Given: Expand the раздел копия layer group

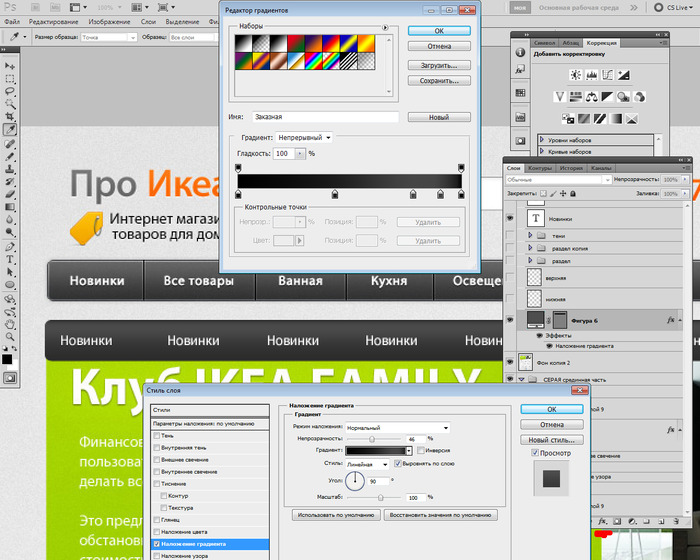Looking at the screenshot, I should pyautogui.click(x=530, y=247).
